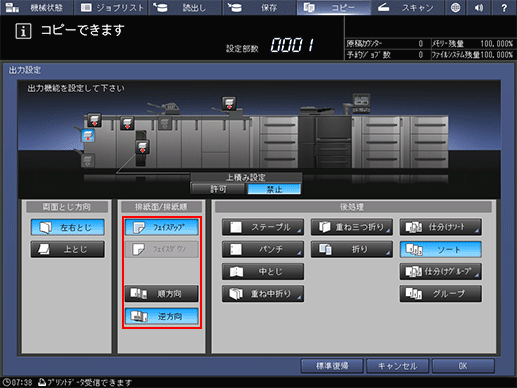
Task: Select the second finisher output tray icon
Action: click(x=127, y=123)
